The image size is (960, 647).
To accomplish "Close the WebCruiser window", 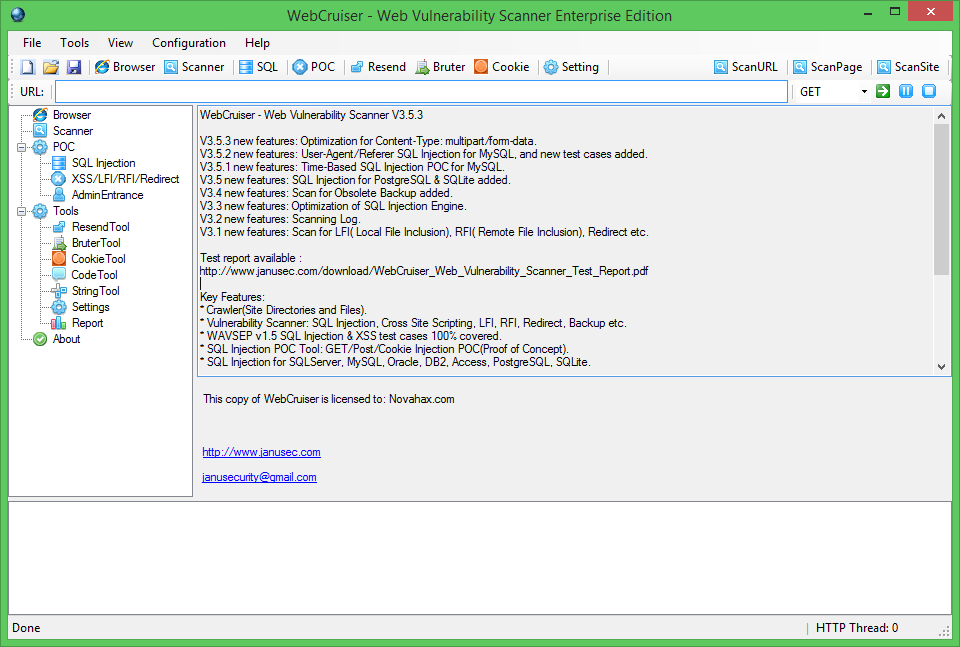I will tap(930, 12).
